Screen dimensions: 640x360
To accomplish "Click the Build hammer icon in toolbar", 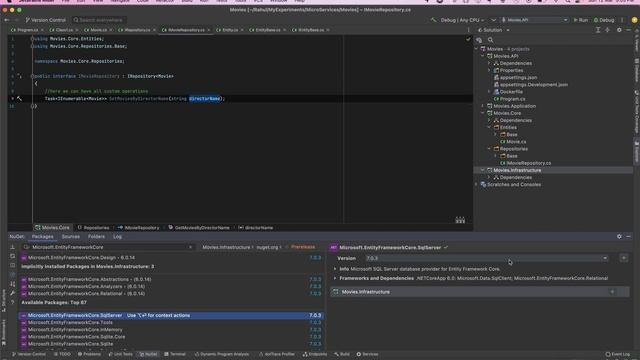I will point(433,20).
